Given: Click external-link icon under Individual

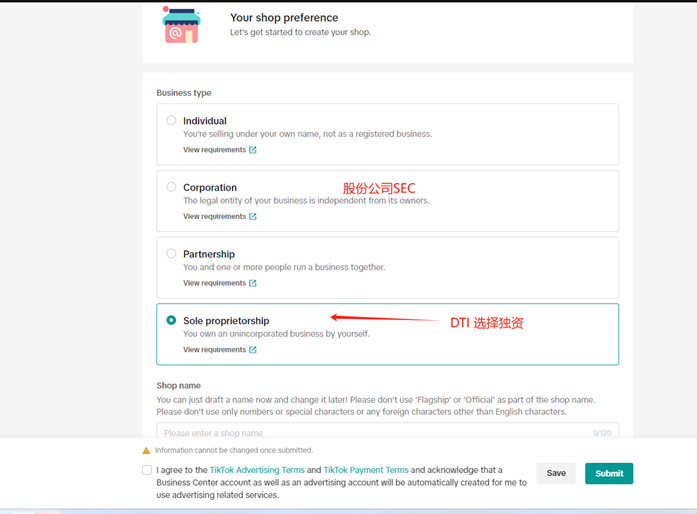Looking at the screenshot, I should [253, 150].
